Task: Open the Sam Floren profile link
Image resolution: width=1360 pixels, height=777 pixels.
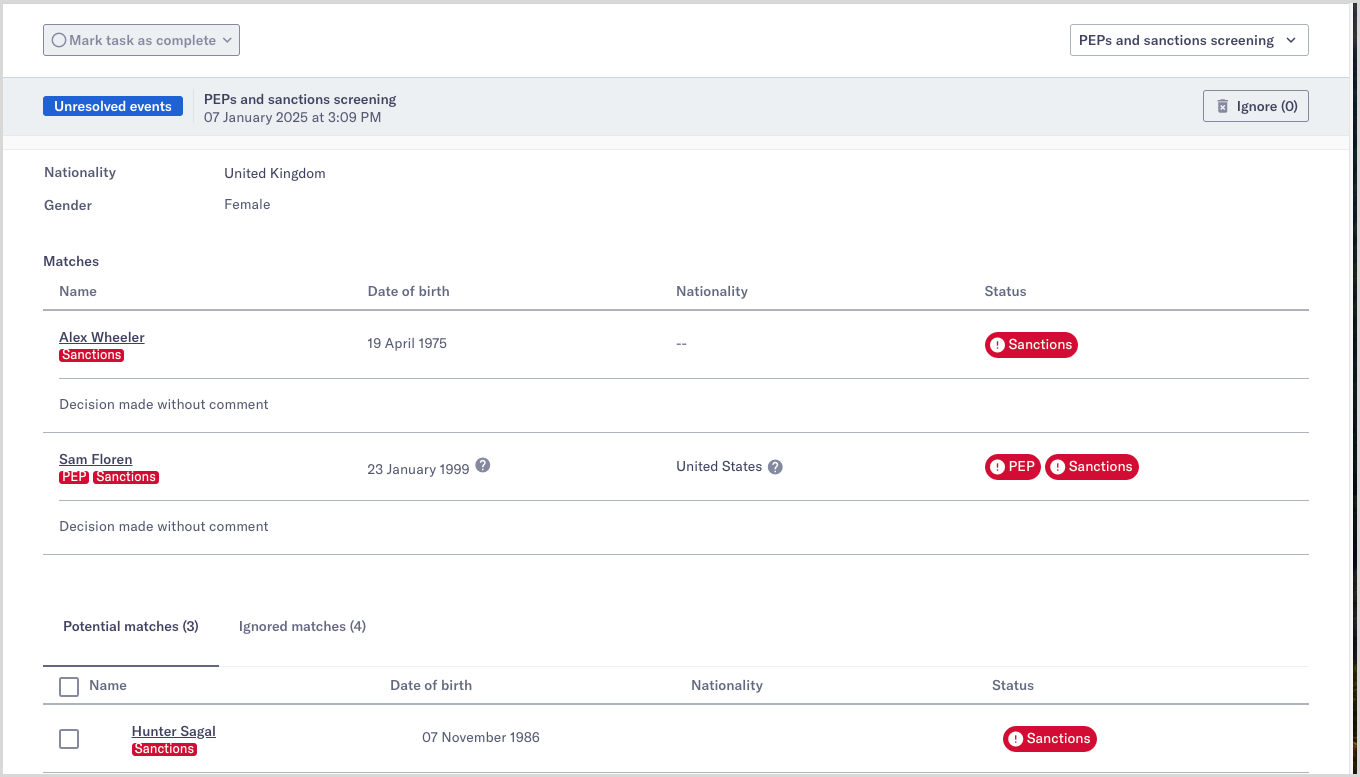Action: click(x=96, y=459)
